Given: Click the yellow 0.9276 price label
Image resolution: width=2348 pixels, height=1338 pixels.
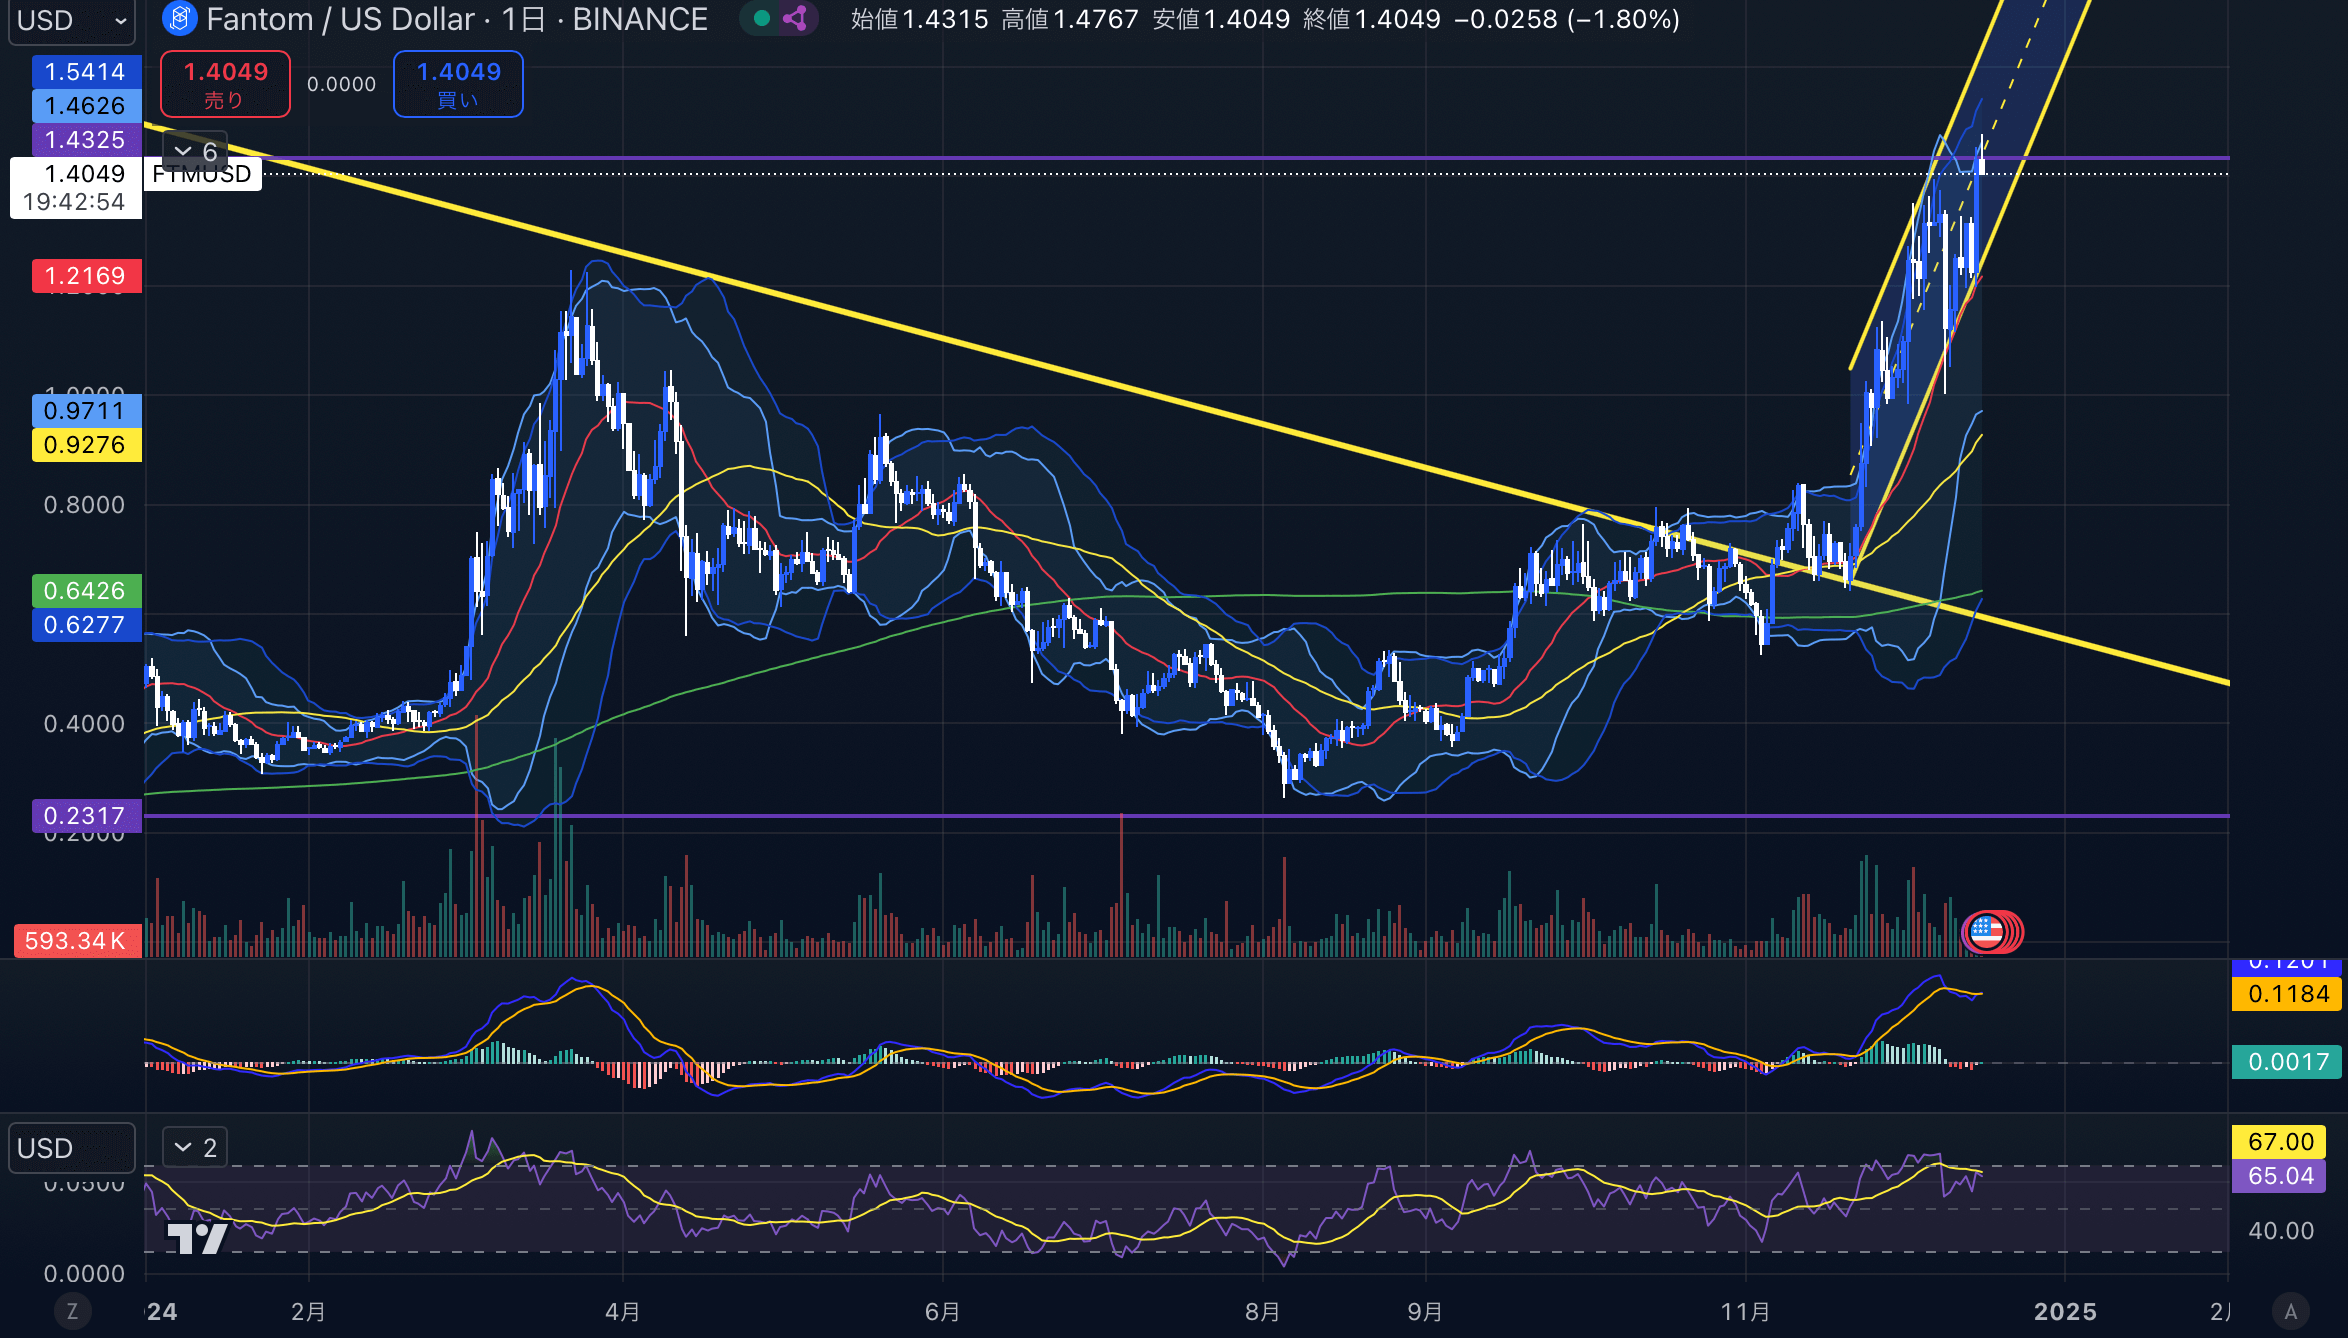Looking at the screenshot, I should 86,445.
